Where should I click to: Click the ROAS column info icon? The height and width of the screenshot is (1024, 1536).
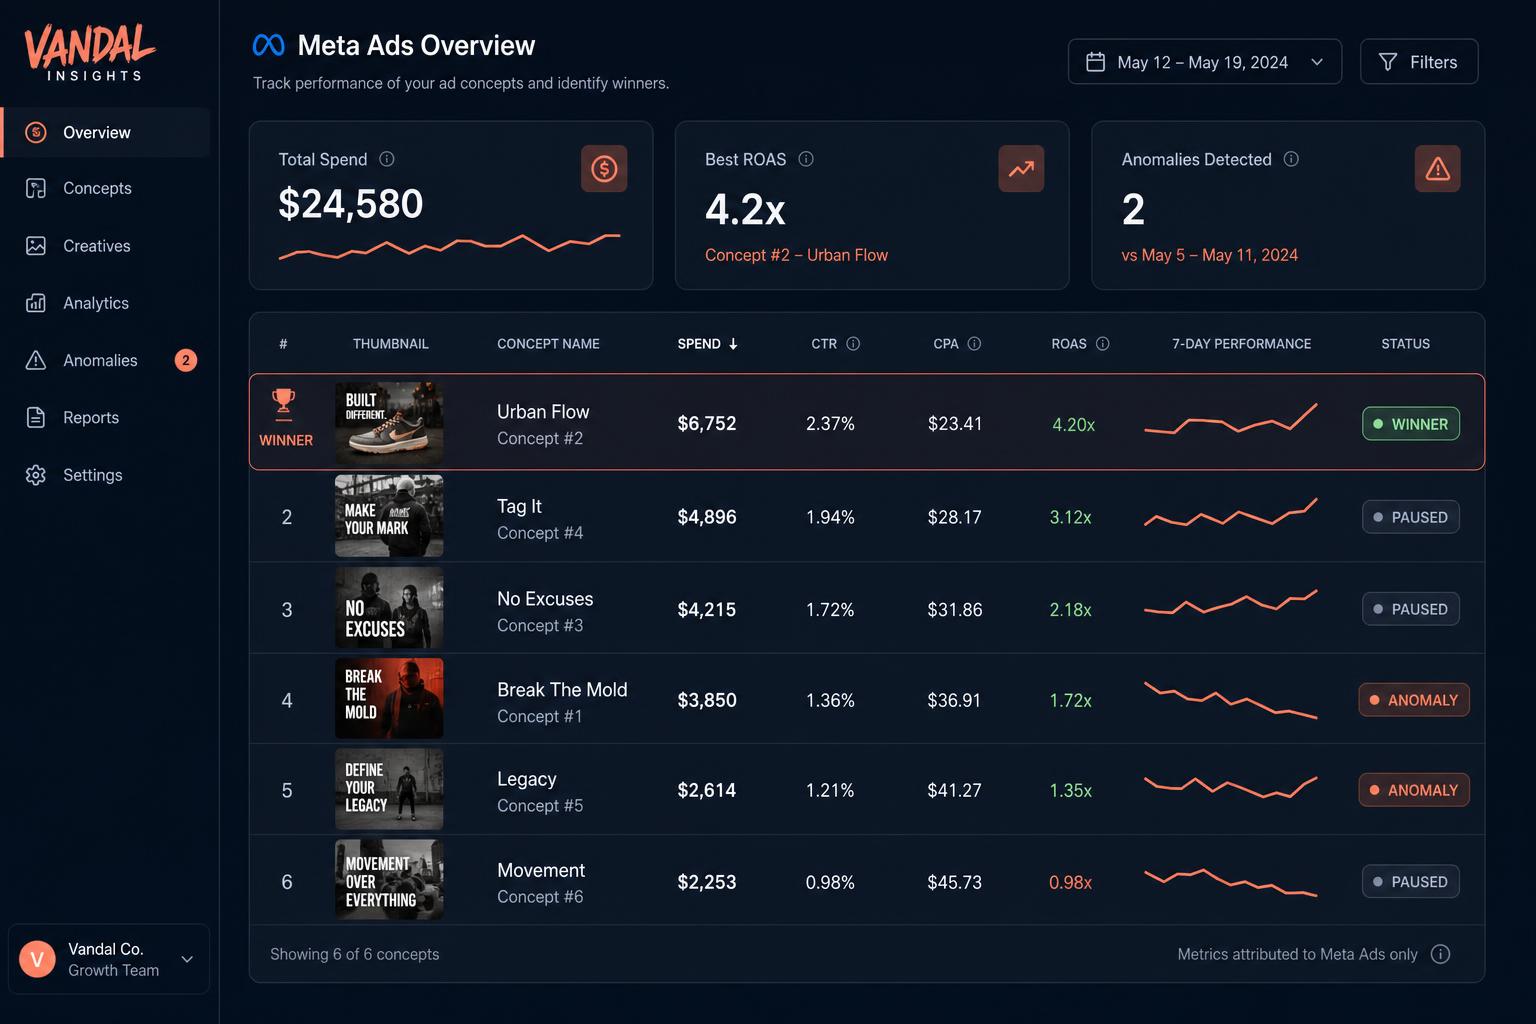click(1103, 344)
